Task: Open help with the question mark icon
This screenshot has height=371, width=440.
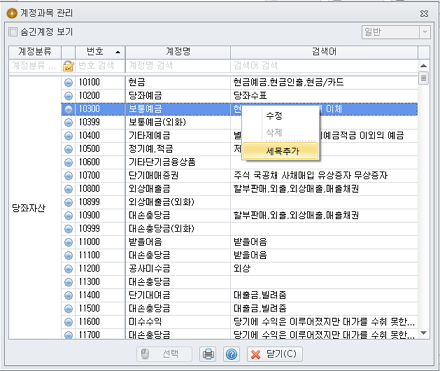Action: 231,354
